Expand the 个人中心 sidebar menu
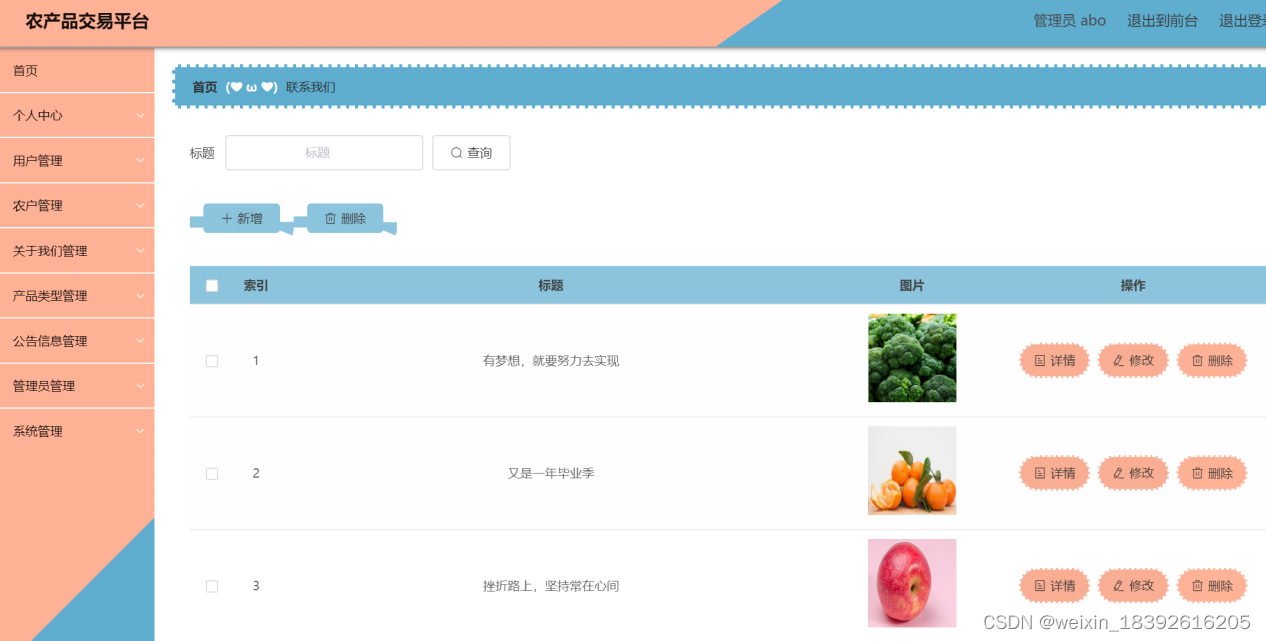1266x641 pixels. point(77,115)
